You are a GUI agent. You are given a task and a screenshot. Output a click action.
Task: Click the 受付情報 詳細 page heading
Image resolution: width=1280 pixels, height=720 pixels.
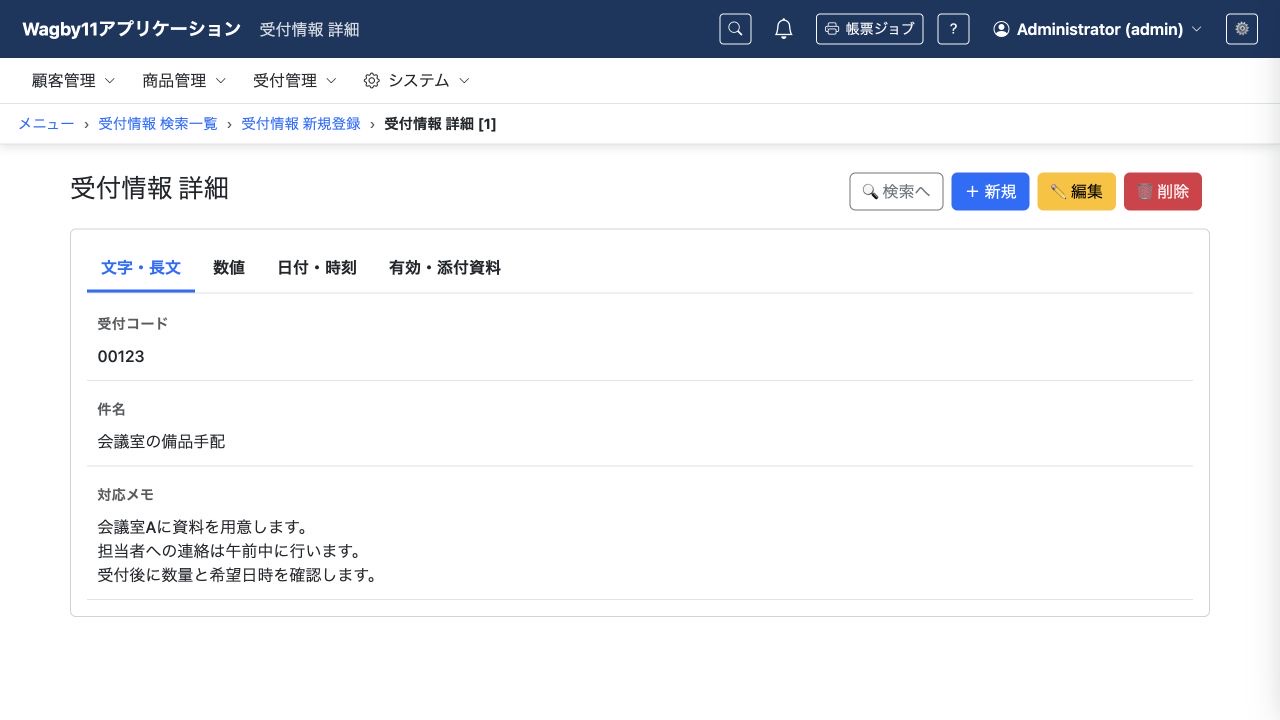(149, 188)
